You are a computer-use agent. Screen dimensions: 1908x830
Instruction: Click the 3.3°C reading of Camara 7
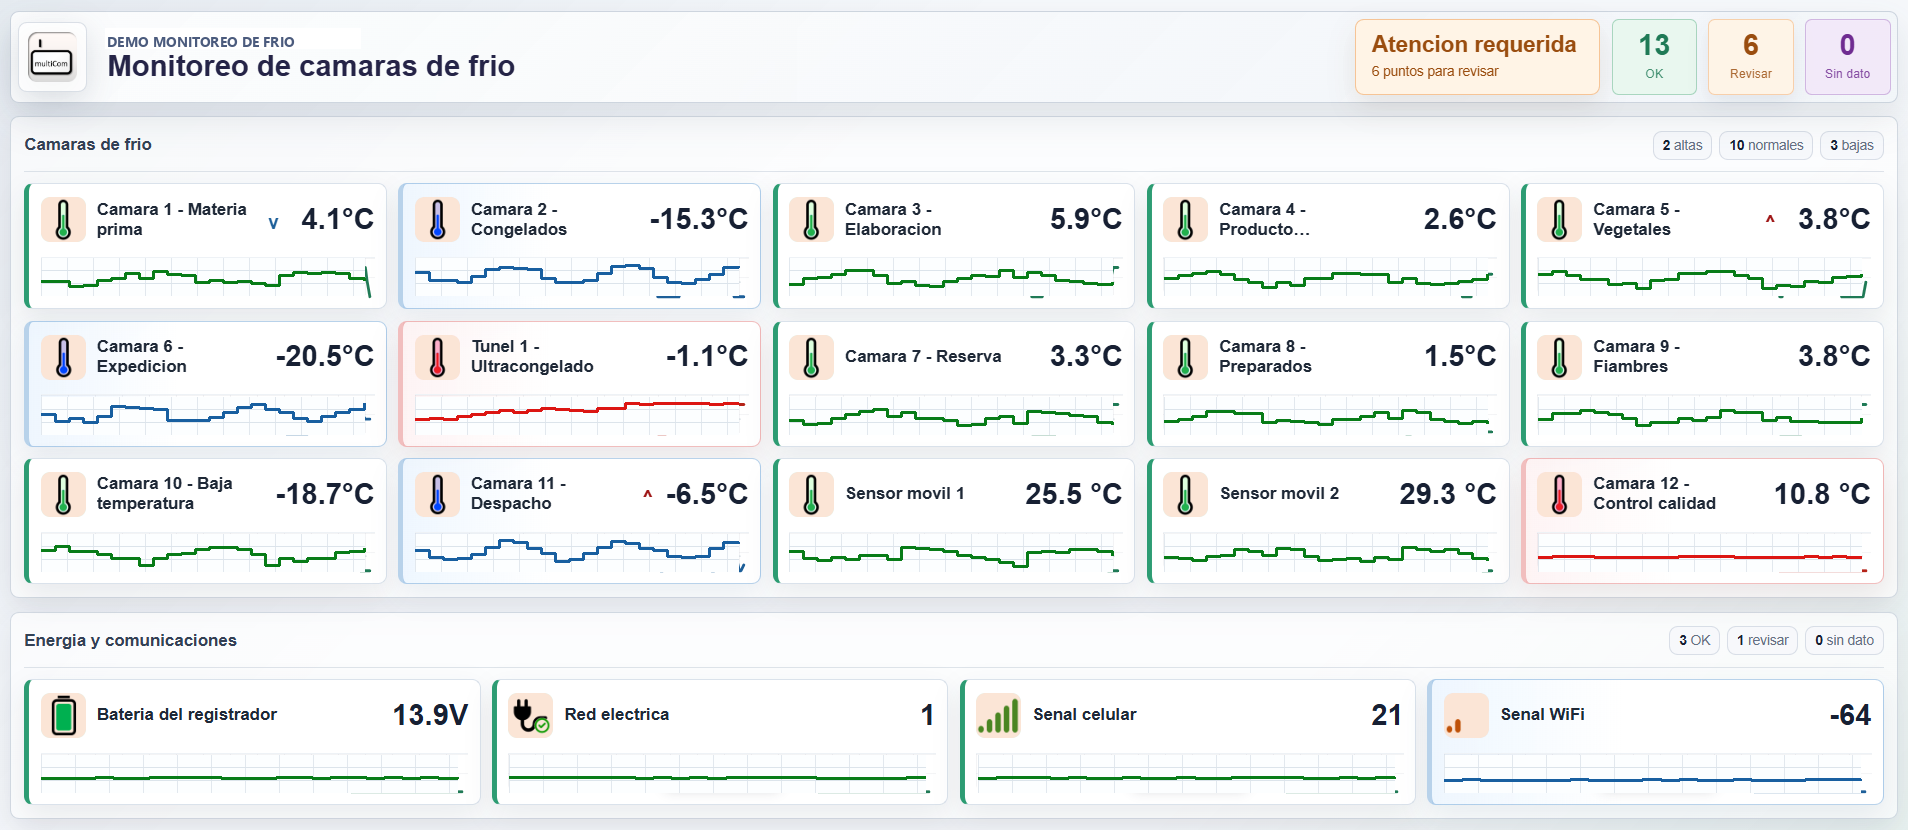[1086, 356]
